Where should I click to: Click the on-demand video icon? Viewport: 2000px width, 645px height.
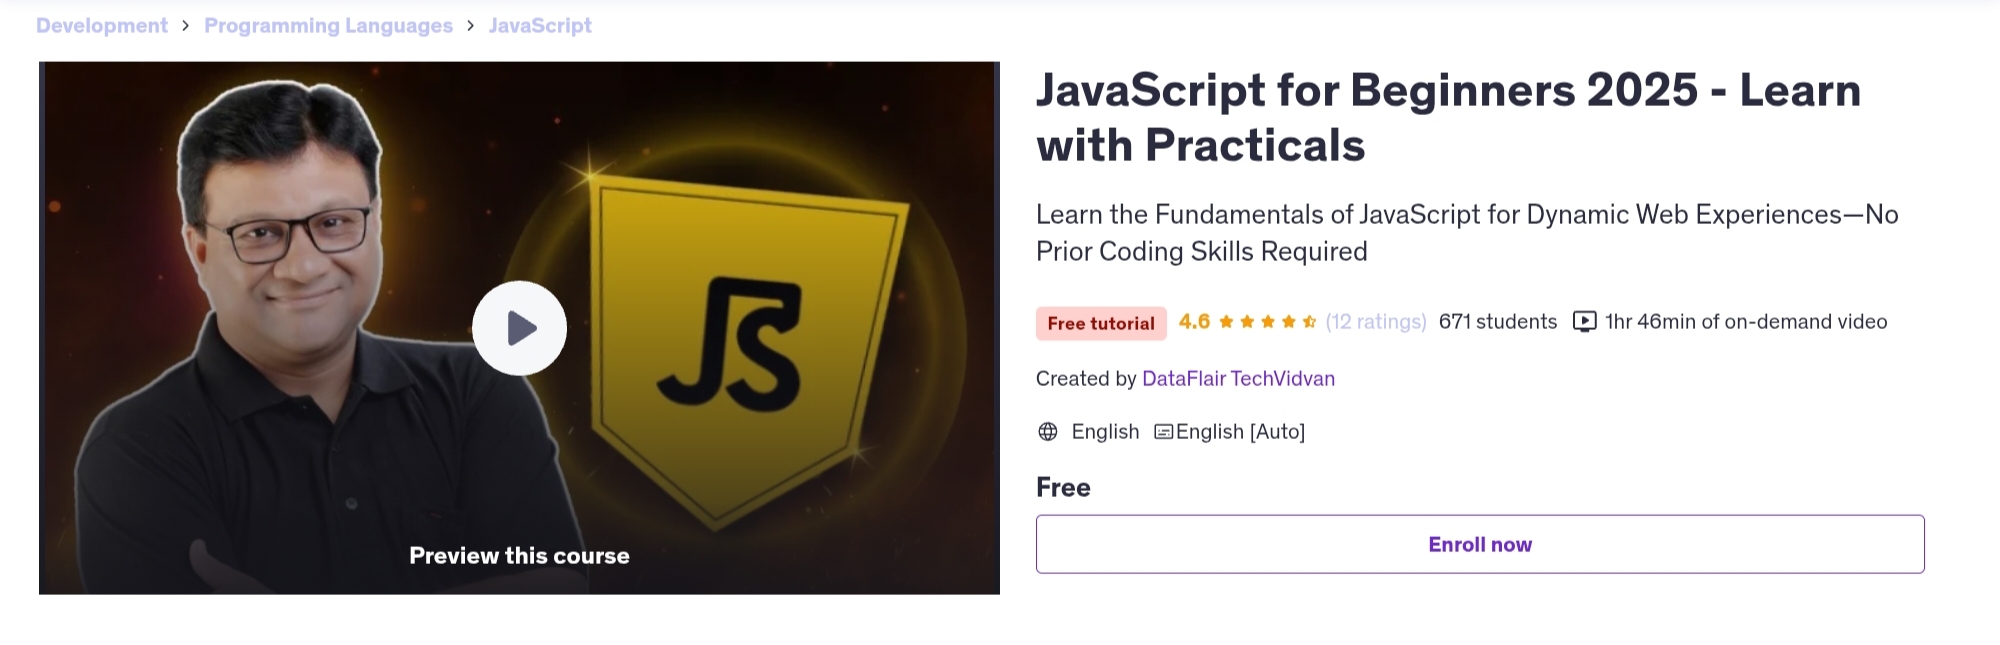(1584, 322)
